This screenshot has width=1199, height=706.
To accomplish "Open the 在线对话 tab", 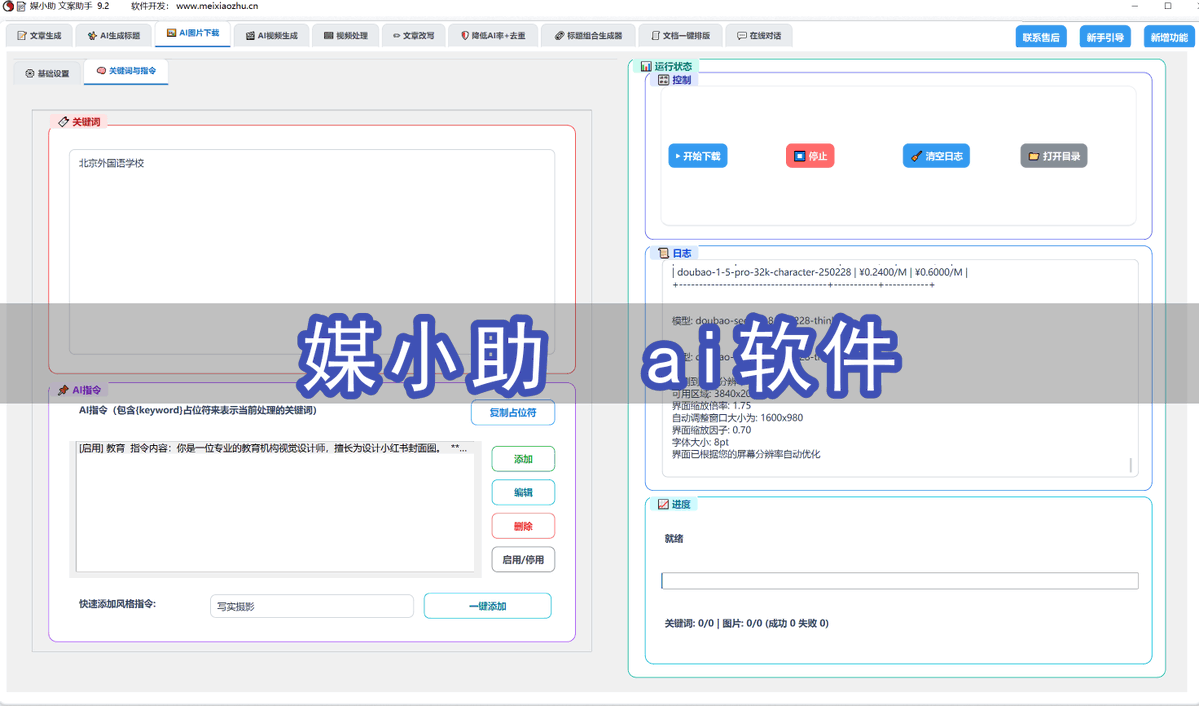I will (759, 35).
